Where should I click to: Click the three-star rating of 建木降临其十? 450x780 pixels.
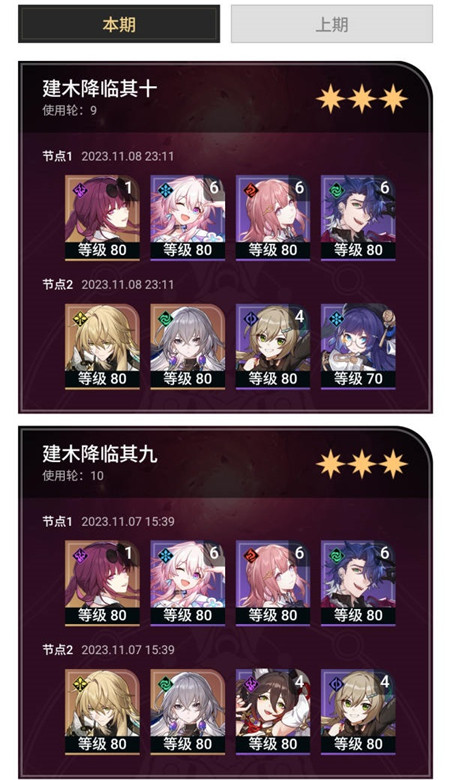[361, 98]
